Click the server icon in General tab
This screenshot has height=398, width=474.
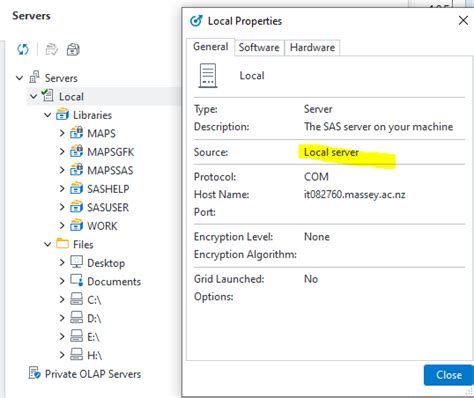(x=208, y=76)
